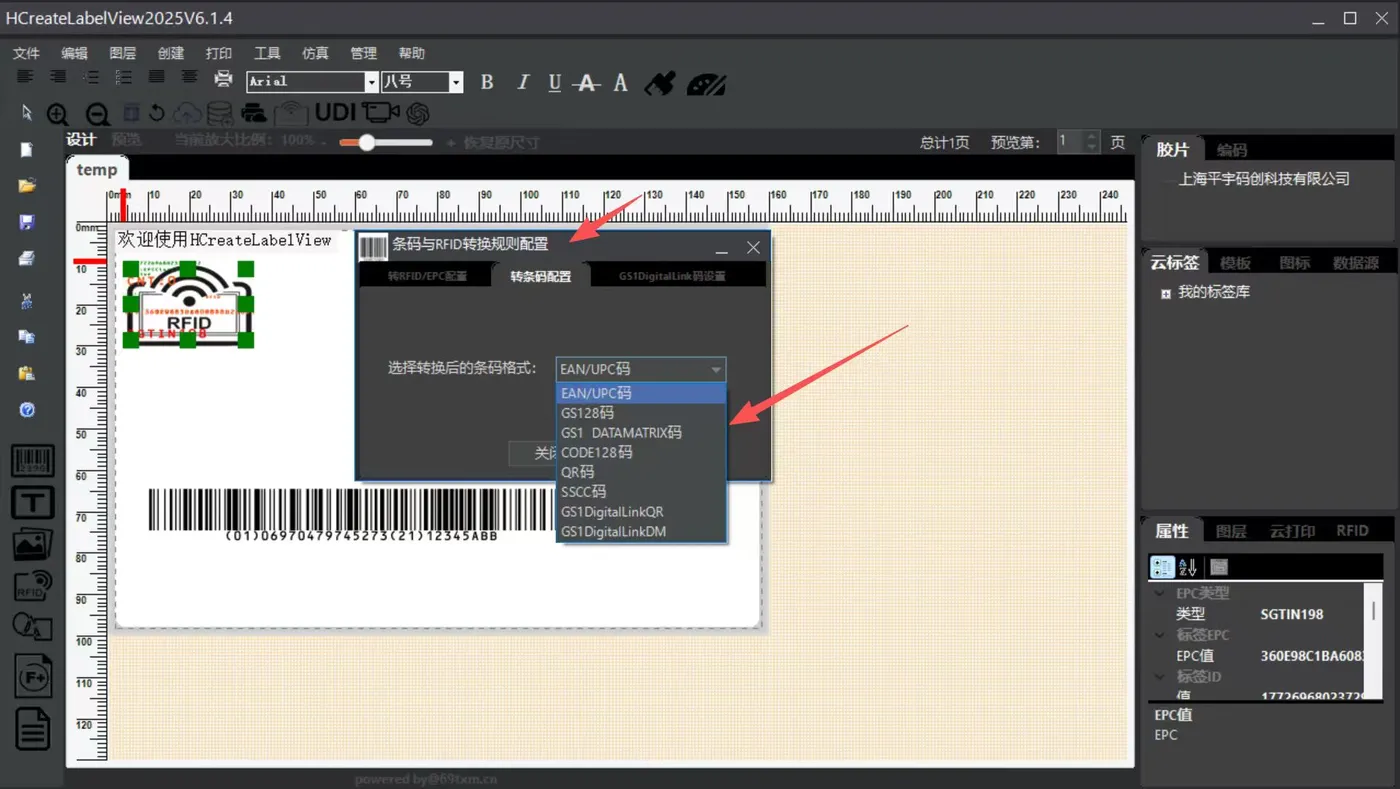Click the scissors cut icon
The height and width of the screenshot is (789, 1400).
(27, 301)
